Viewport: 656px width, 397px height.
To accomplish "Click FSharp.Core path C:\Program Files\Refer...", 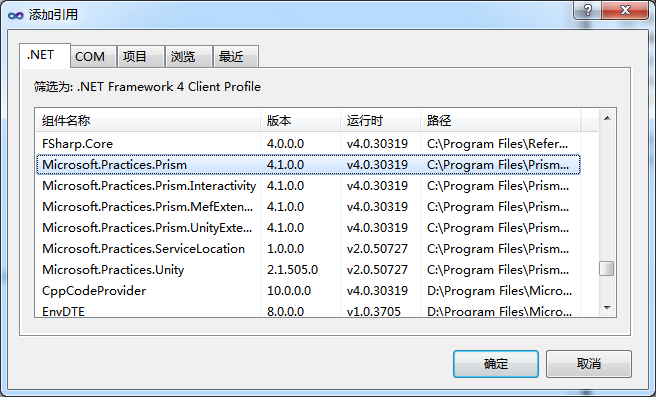I will 497,144.
